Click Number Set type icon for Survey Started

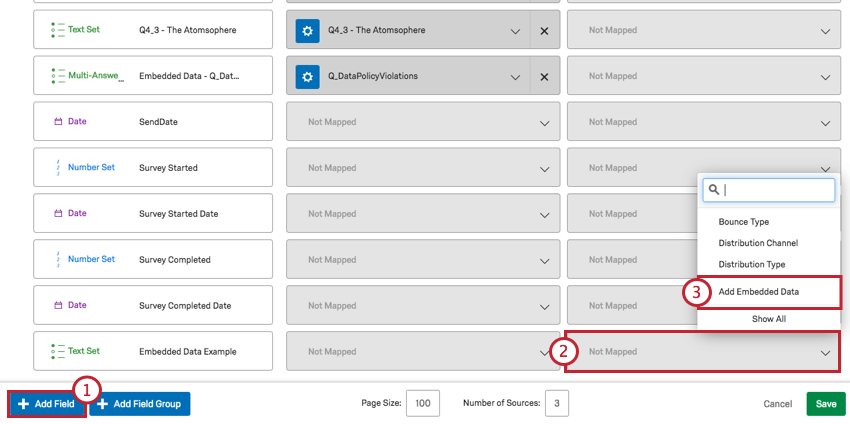(57, 168)
